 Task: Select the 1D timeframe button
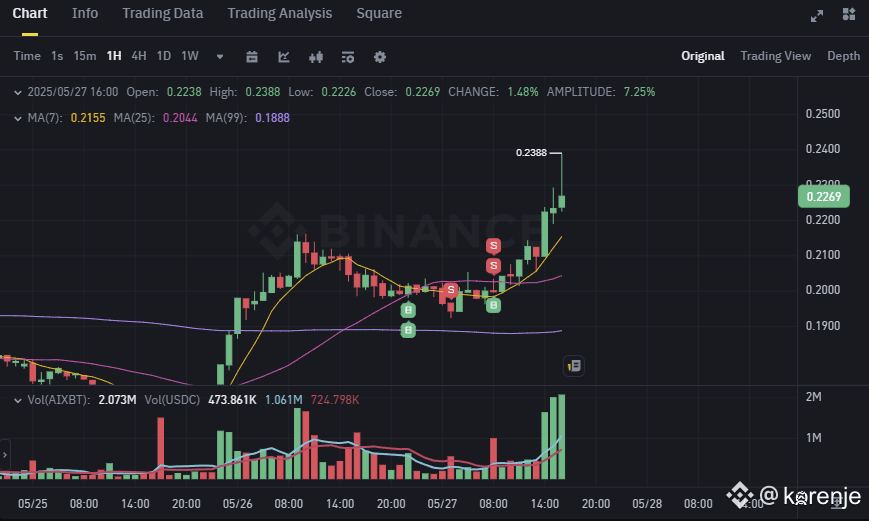tap(163, 56)
